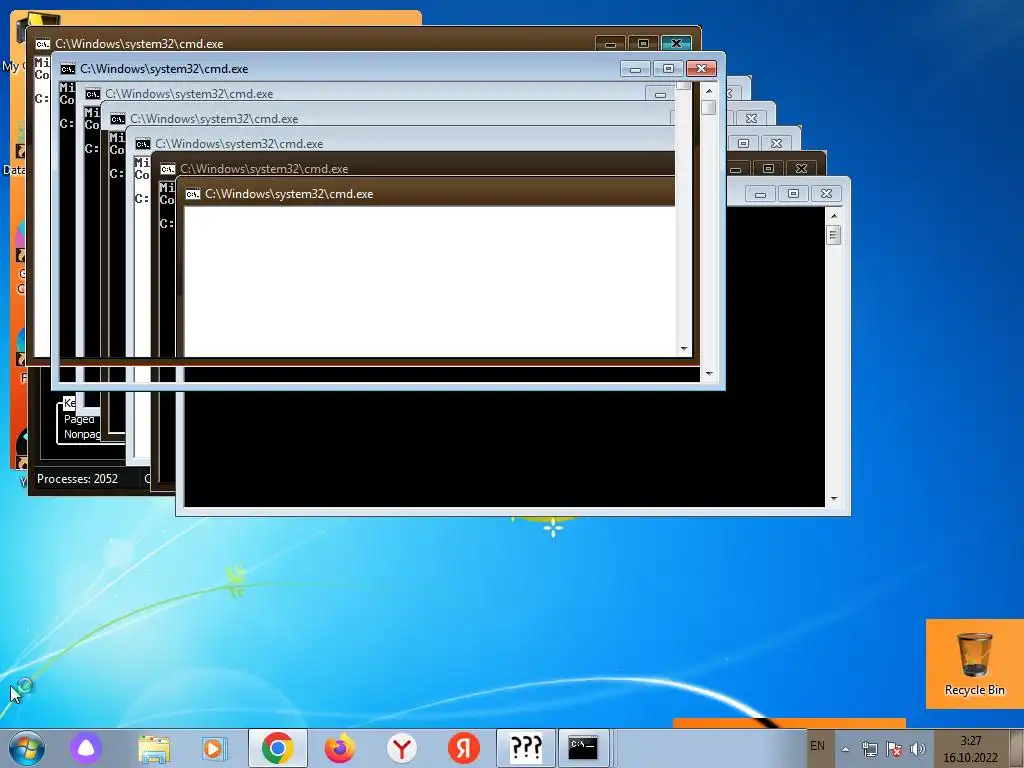Maximize the fifth cmd window
The height and width of the screenshot is (768, 1024).
tap(743, 143)
